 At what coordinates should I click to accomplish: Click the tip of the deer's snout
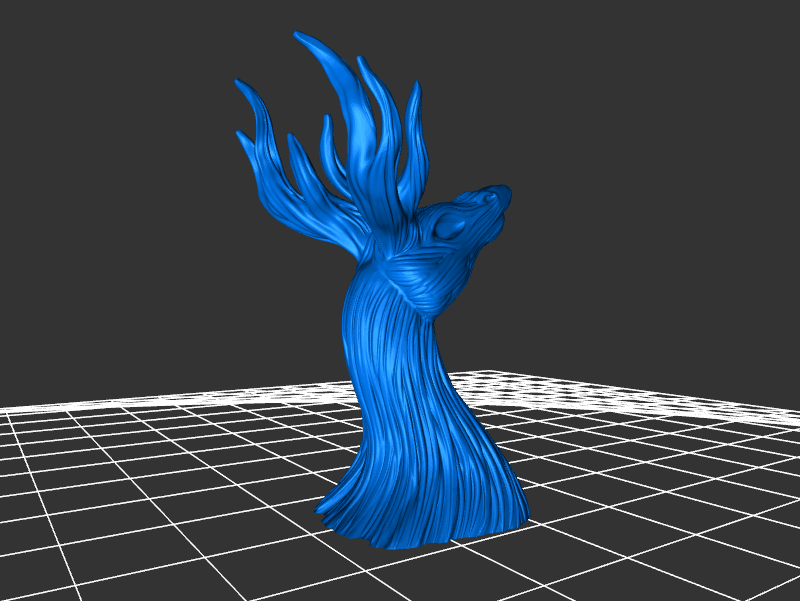pos(503,193)
